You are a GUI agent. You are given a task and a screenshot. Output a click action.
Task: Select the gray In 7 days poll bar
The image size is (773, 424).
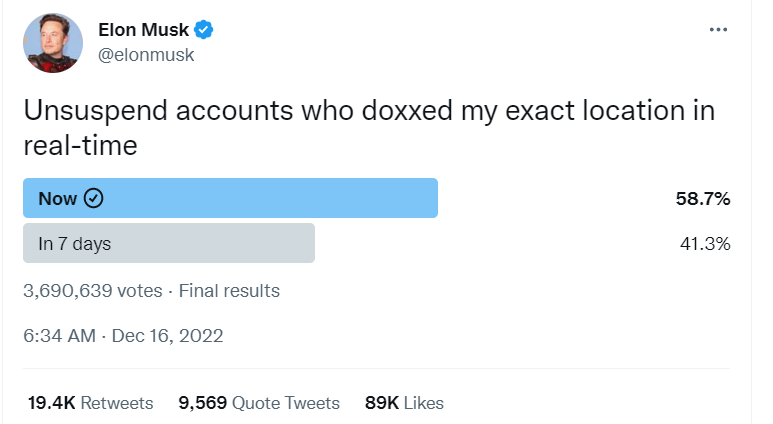click(x=169, y=243)
